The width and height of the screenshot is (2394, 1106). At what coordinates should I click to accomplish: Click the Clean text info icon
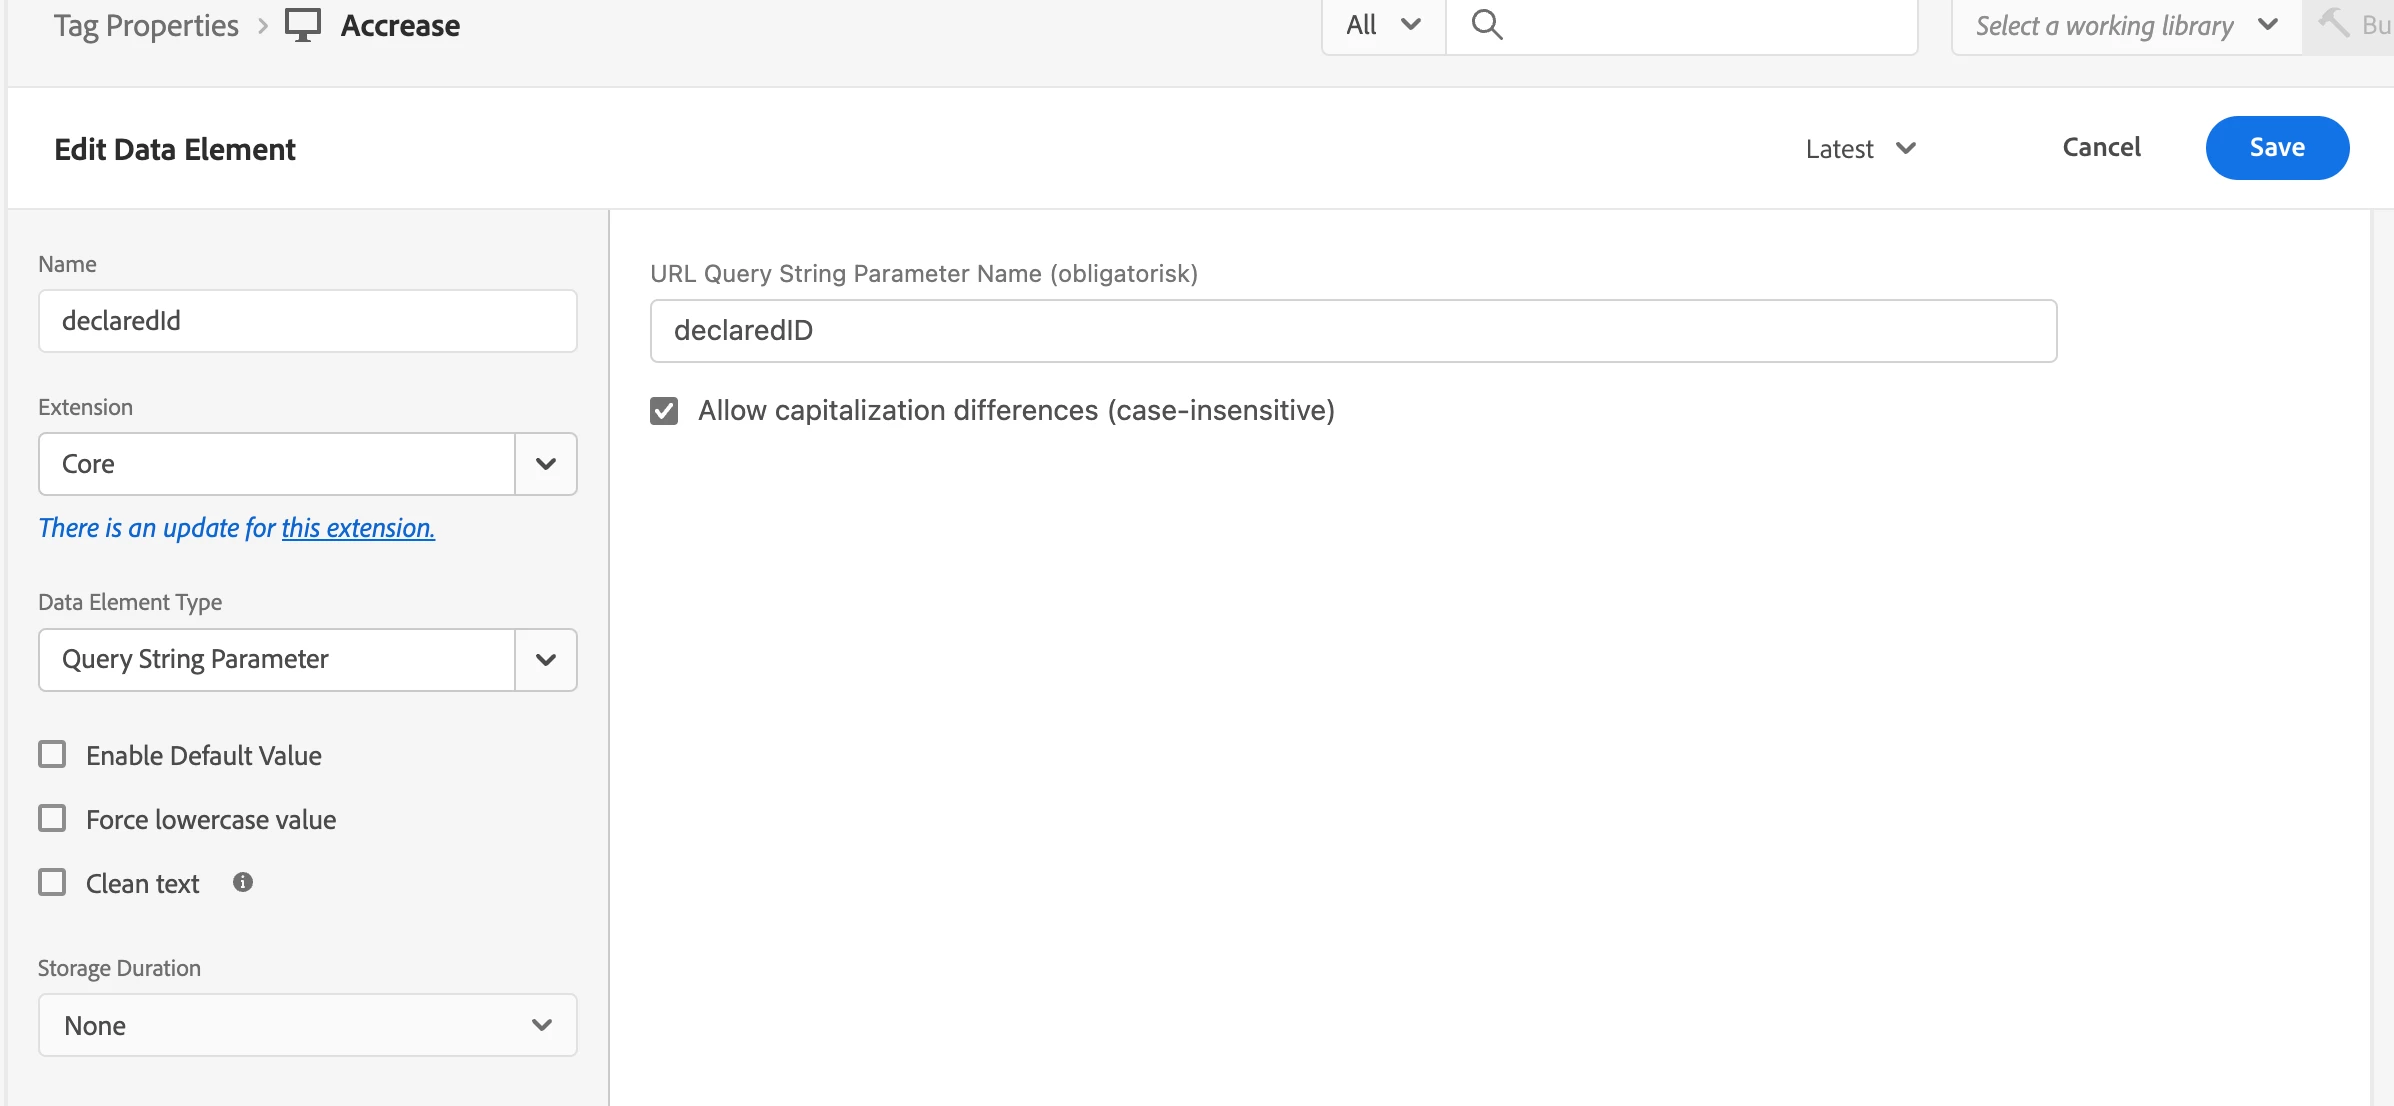click(243, 882)
